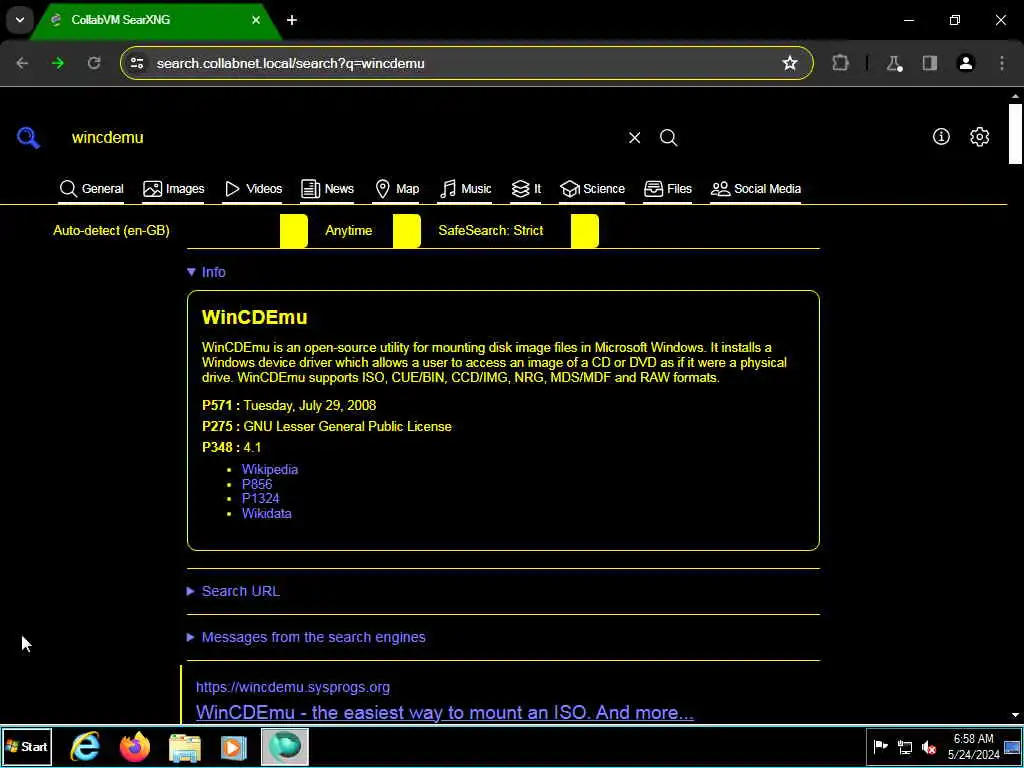Screen dimensions: 1024x768
Task: Toggle the browser side panel icon
Action: [929, 63]
